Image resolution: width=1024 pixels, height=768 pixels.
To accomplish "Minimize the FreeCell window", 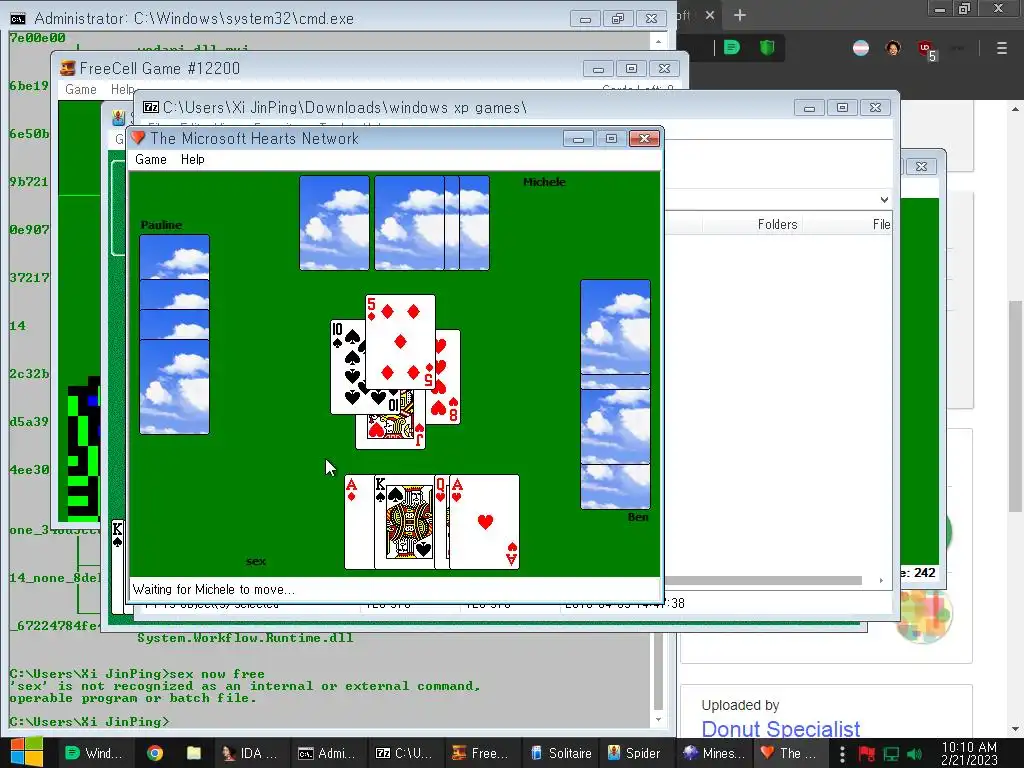I will pyautogui.click(x=598, y=69).
